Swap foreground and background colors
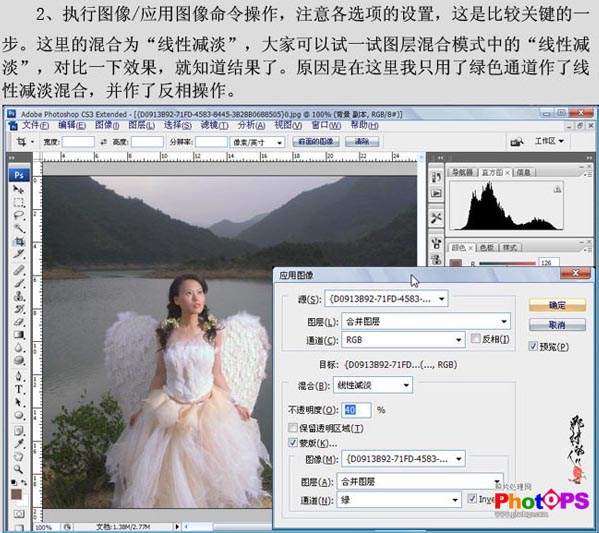This screenshot has height=533, width=599. (x=24, y=482)
